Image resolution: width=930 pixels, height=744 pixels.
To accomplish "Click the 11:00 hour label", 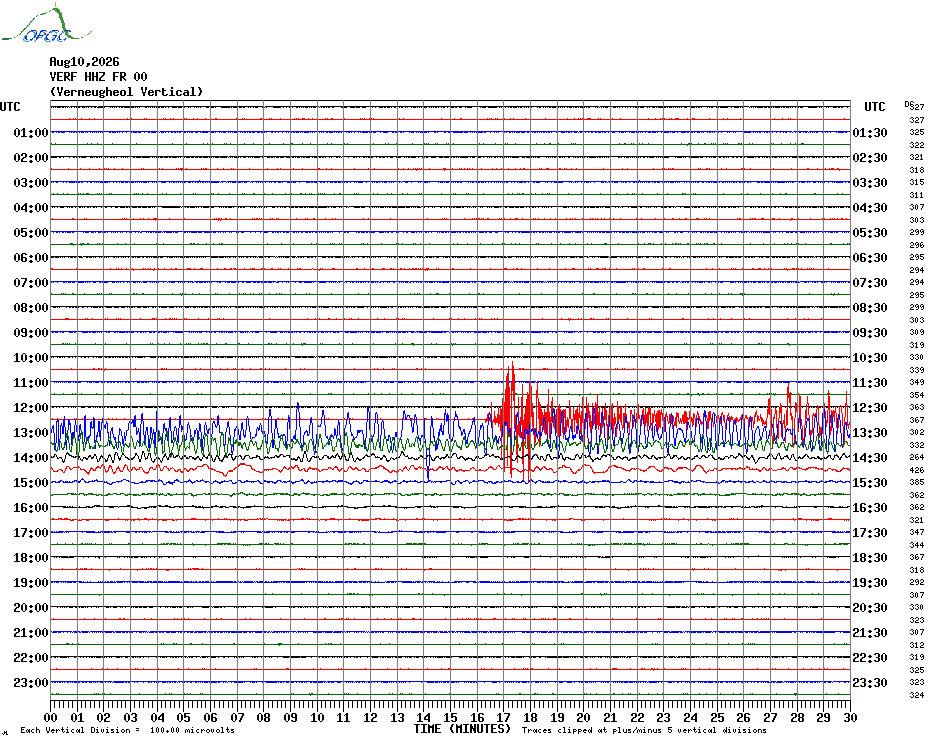I will tap(31, 383).
